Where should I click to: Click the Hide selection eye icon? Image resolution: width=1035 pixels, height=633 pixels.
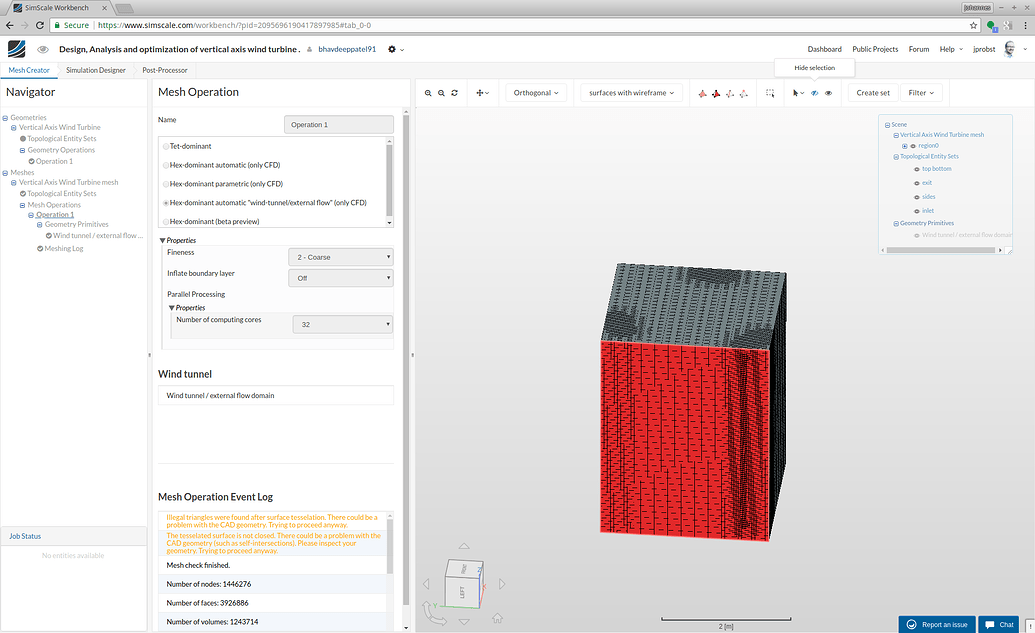click(x=812, y=92)
